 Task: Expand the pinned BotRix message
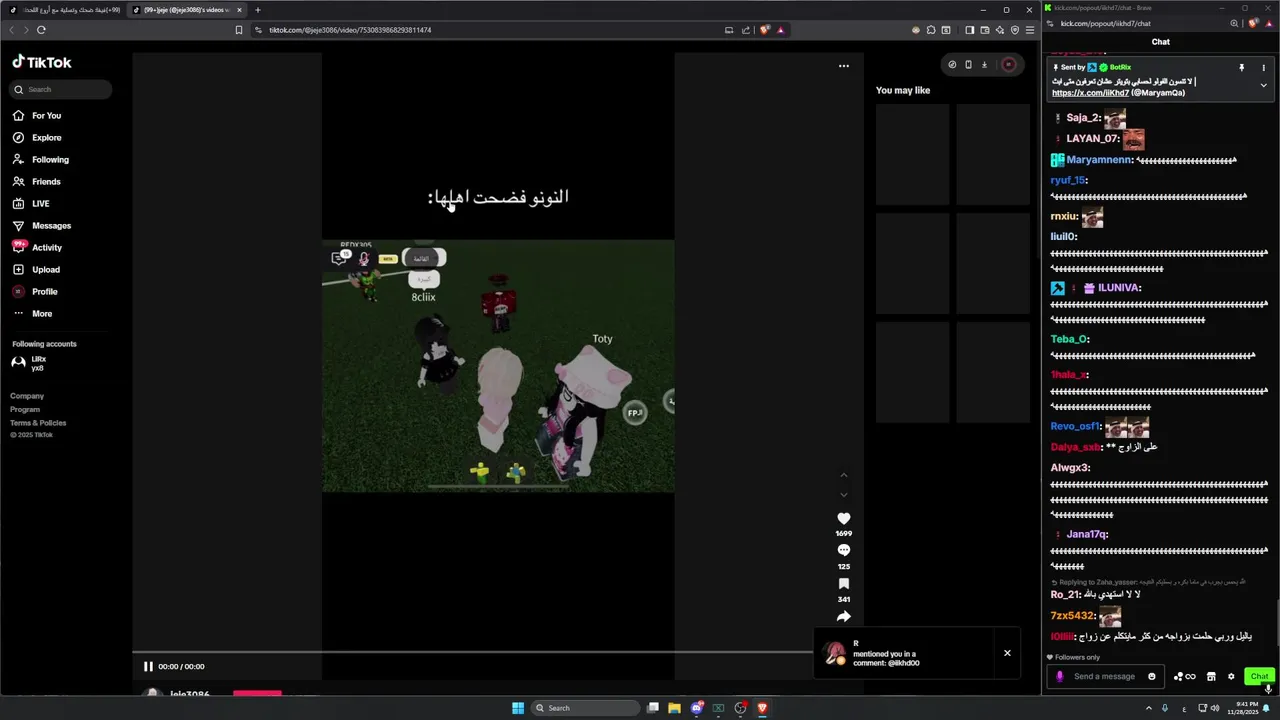pos(1263,85)
